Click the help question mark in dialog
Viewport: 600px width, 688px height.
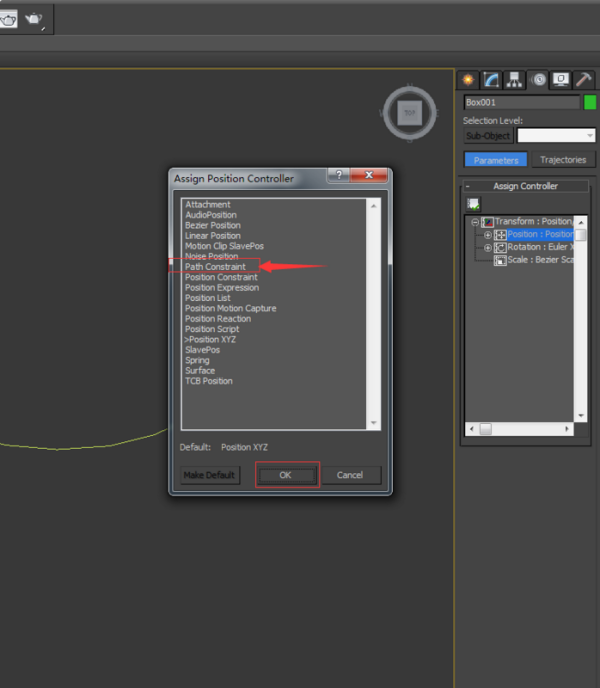[338, 175]
